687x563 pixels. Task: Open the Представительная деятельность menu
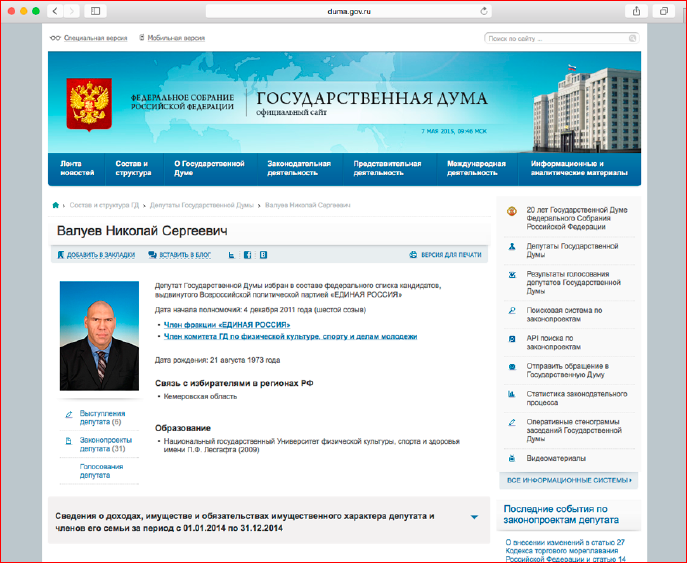coord(387,168)
